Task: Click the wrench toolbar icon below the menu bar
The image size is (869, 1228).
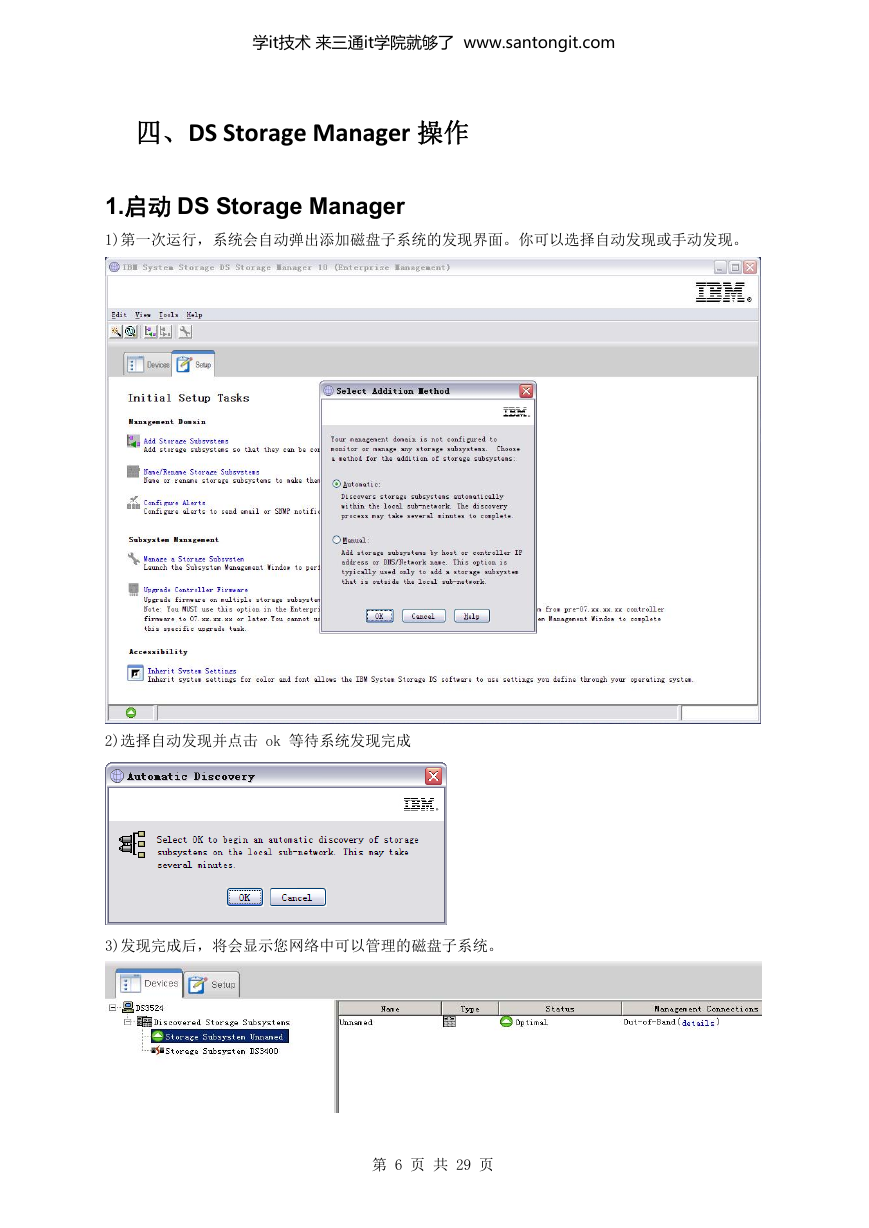Action: (x=185, y=331)
